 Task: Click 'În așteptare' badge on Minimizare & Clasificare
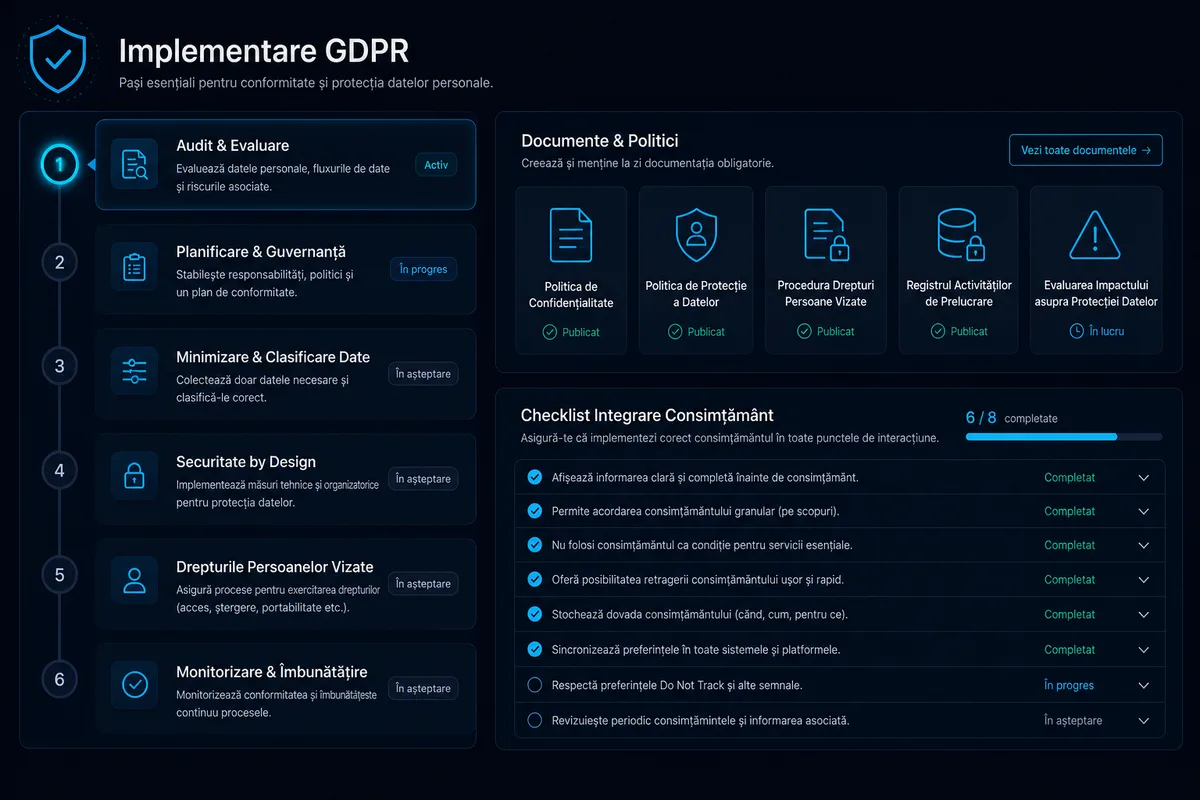coord(423,374)
